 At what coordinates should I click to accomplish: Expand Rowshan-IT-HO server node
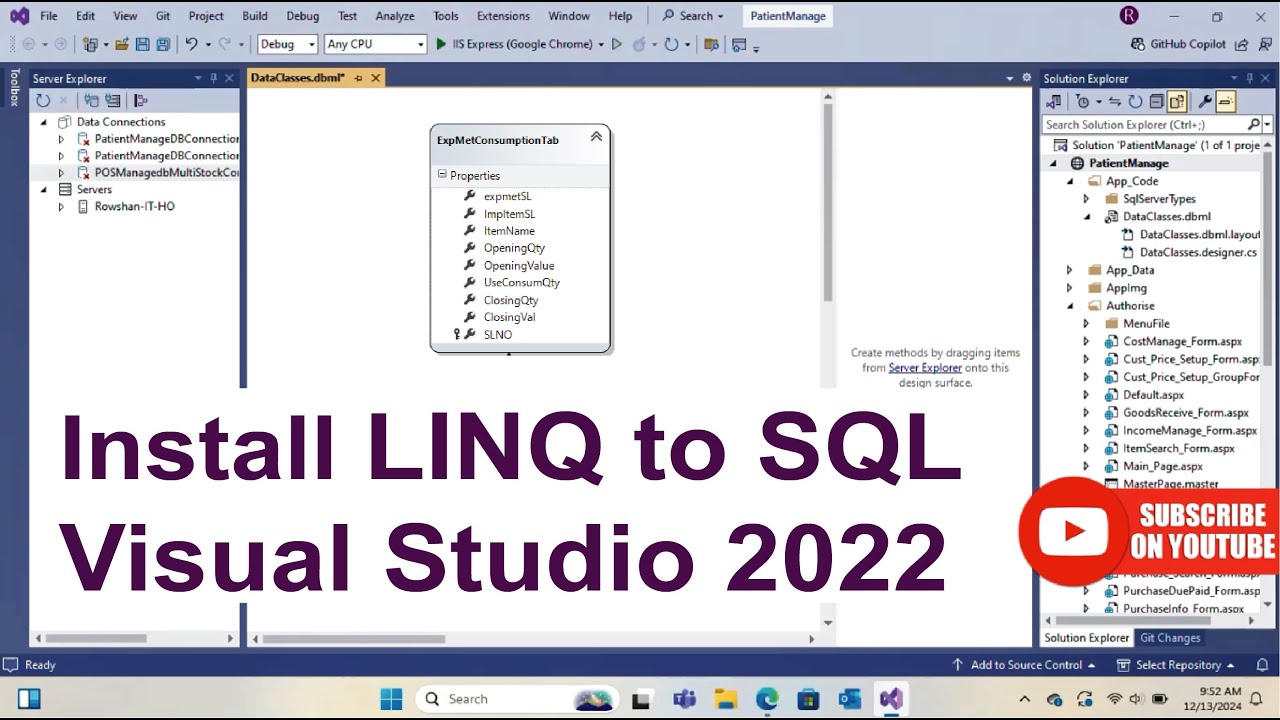(61, 207)
